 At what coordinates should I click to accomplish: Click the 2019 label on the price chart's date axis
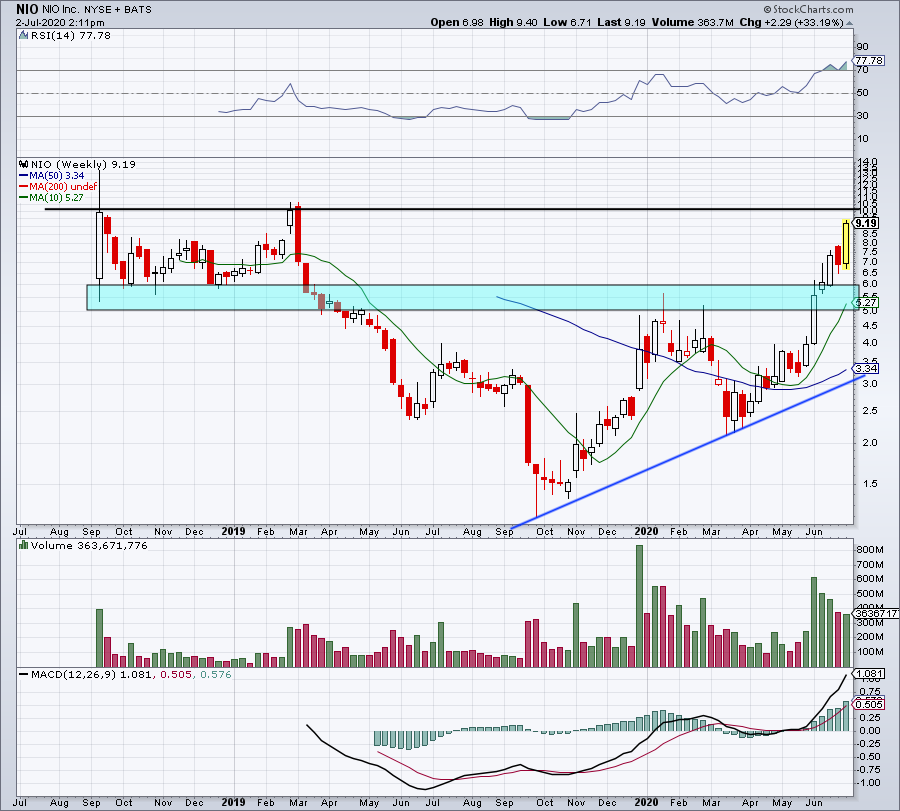click(x=233, y=531)
